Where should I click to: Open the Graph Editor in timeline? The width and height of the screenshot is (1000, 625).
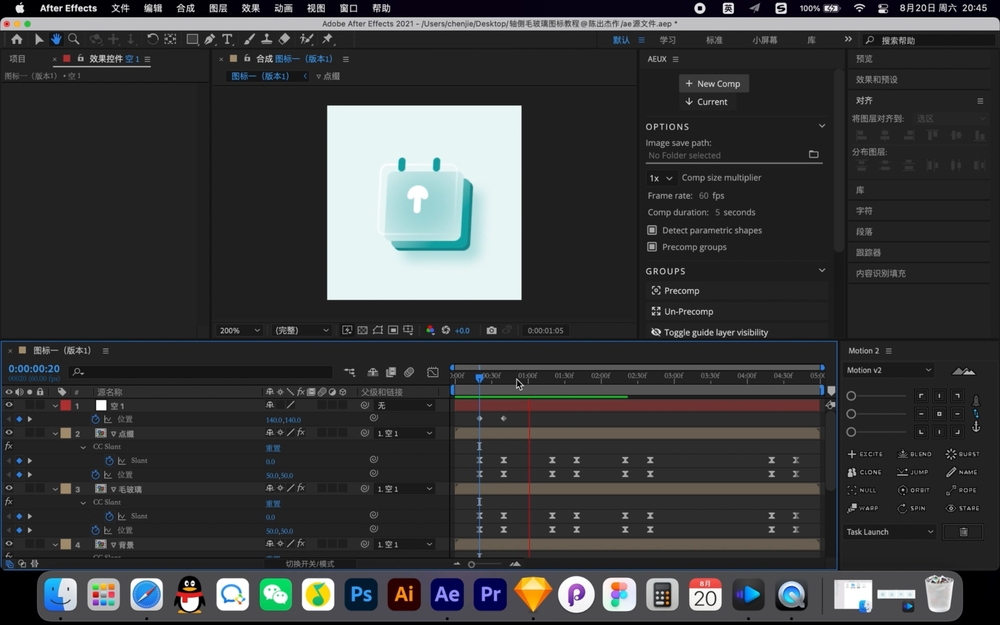coord(433,372)
